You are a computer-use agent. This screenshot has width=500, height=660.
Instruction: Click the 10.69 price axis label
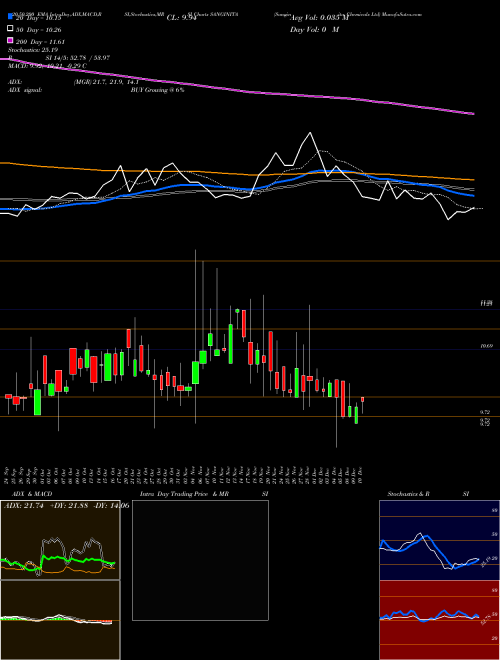point(487,346)
